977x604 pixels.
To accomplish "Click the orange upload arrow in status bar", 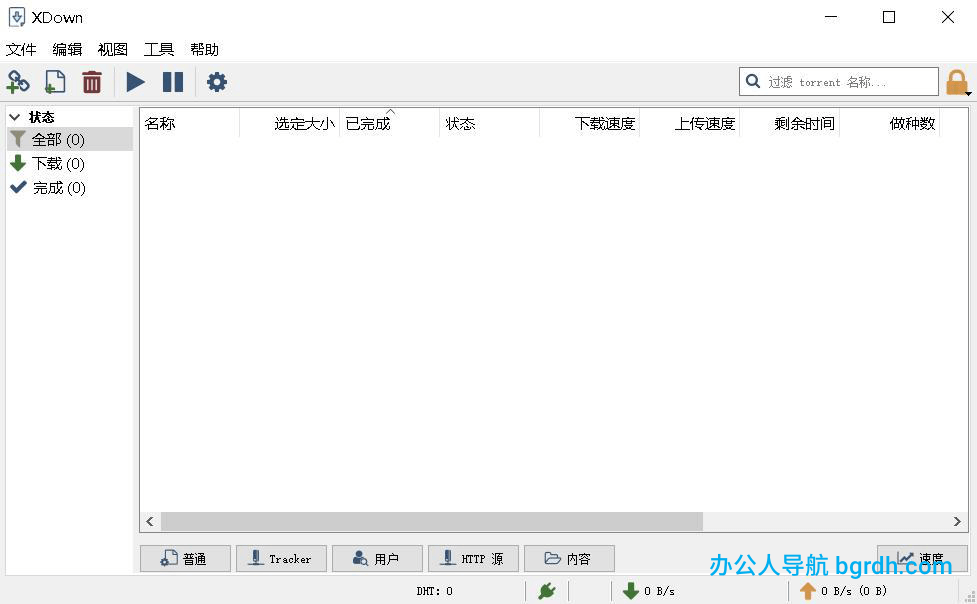I will [x=808, y=590].
